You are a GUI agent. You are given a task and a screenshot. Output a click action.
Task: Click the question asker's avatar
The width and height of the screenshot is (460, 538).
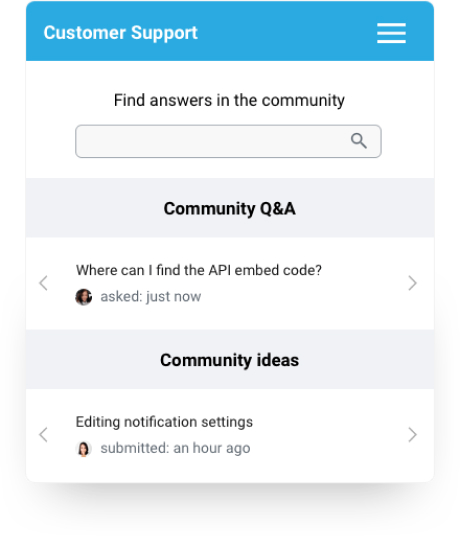(83, 297)
